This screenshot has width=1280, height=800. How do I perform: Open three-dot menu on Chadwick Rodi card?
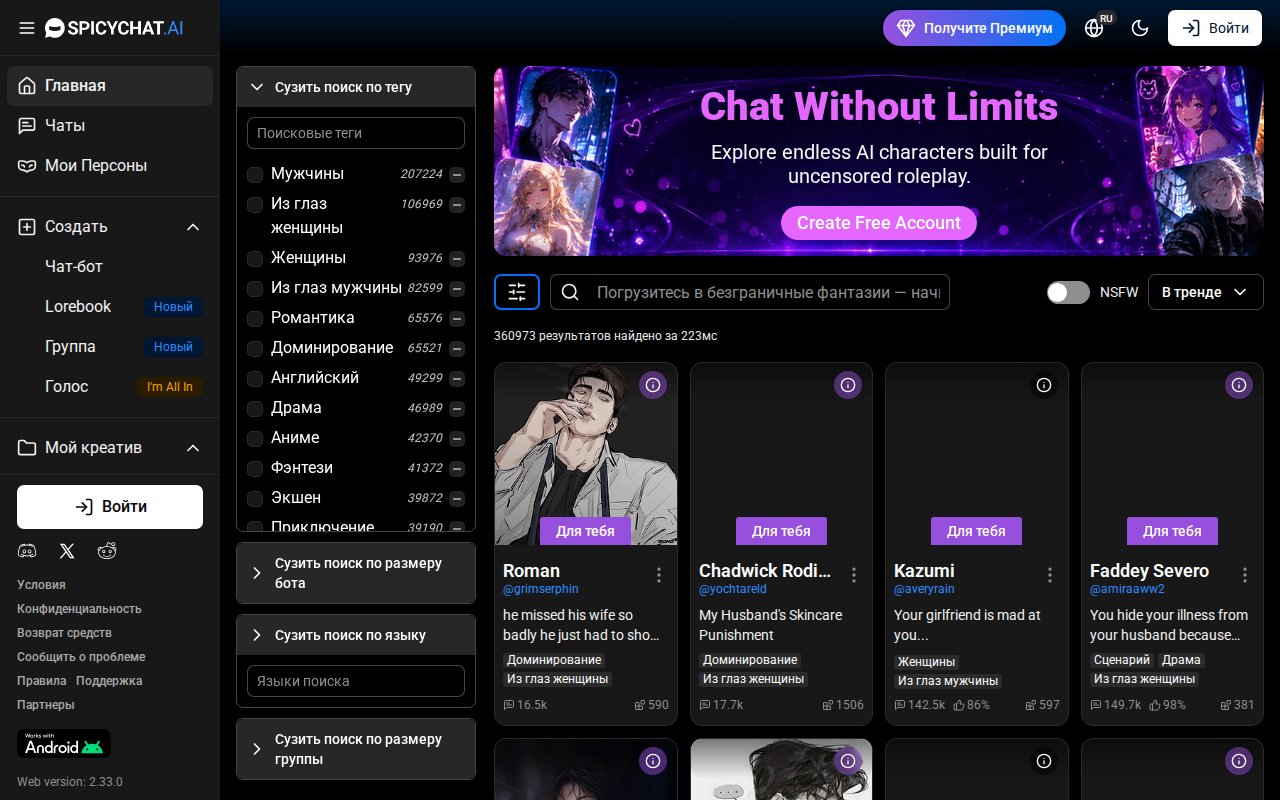coord(854,575)
